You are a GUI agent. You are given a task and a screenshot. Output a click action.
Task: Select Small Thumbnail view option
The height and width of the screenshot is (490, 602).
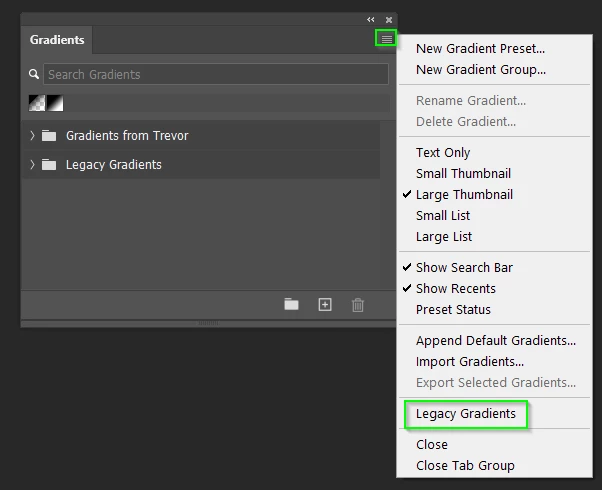coord(463,174)
